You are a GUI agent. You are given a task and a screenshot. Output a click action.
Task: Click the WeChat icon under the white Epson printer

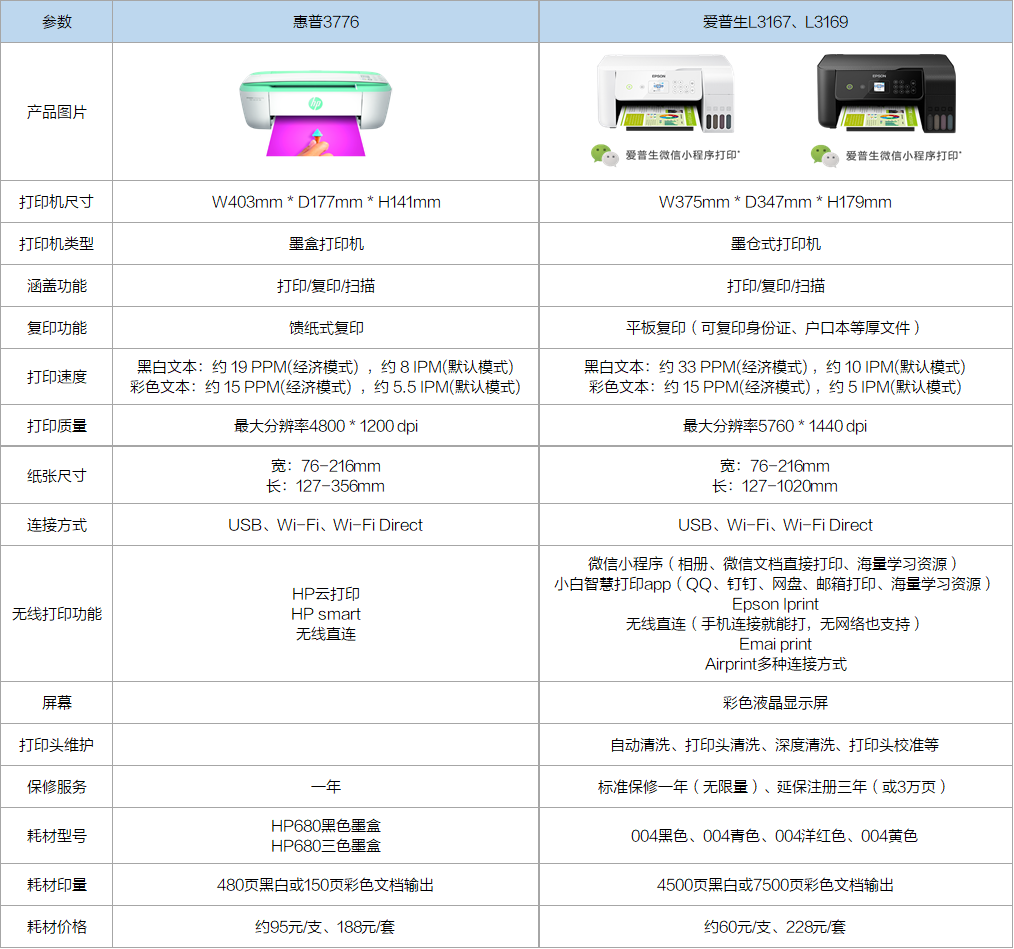coord(604,155)
